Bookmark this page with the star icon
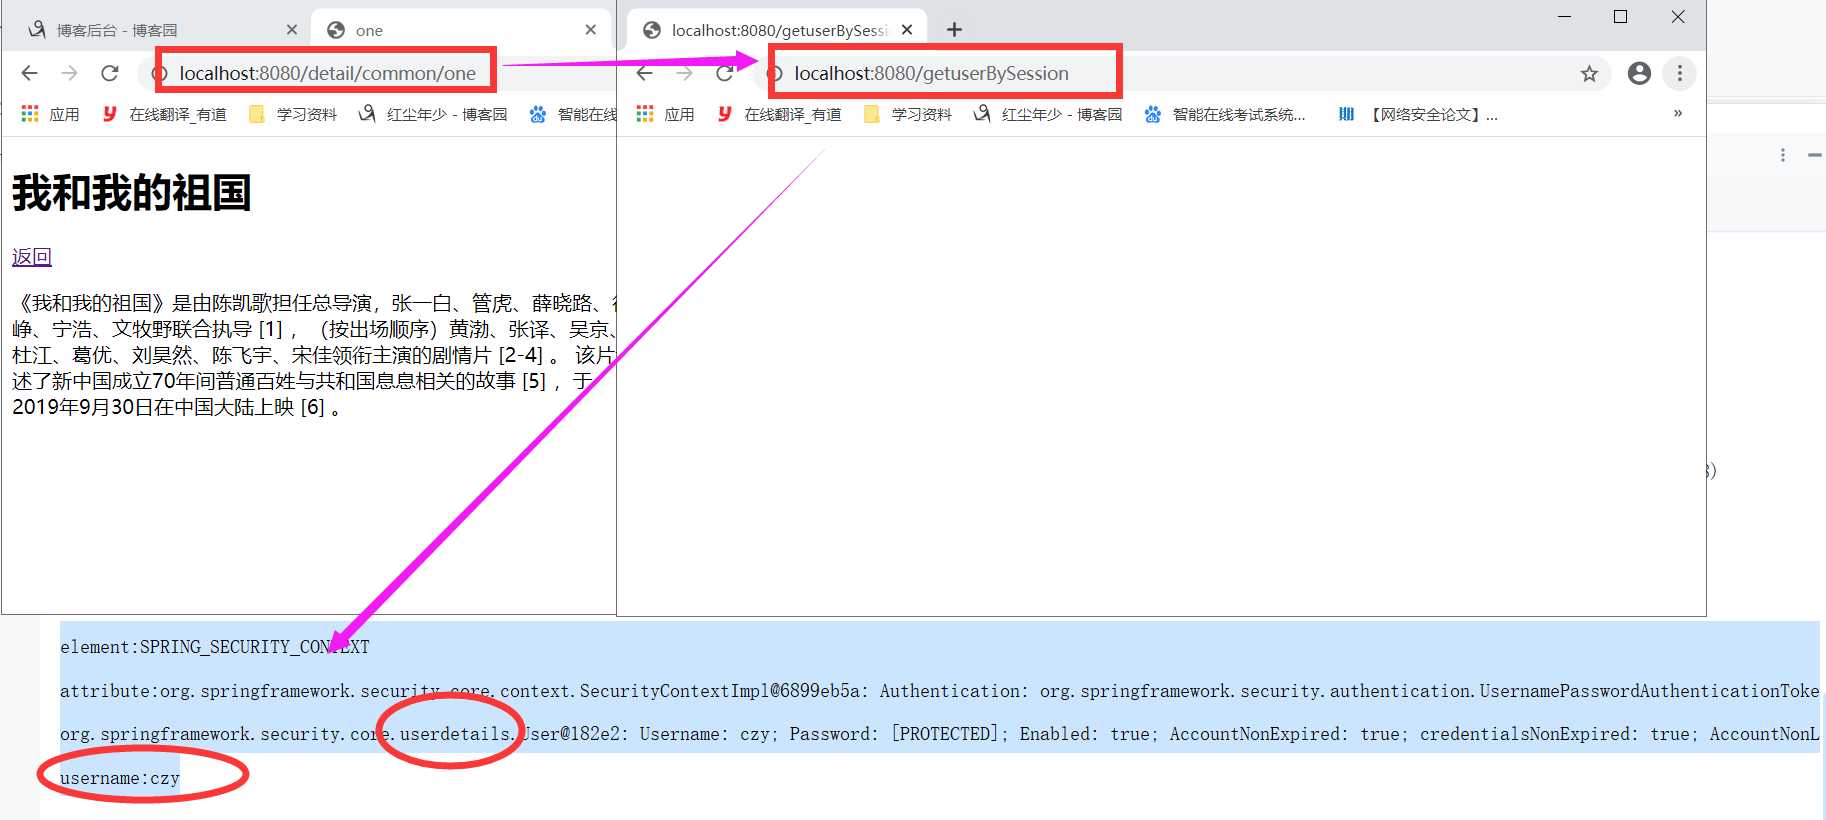 1589,73
